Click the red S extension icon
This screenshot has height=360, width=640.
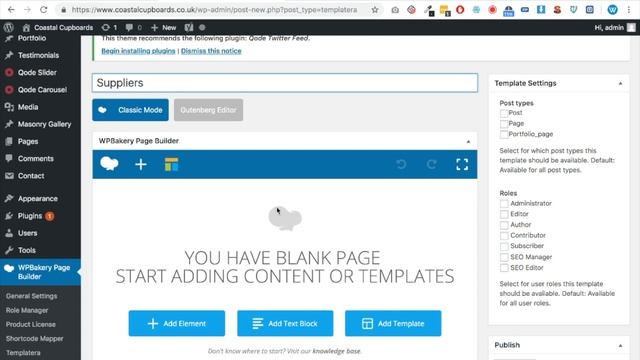click(557, 9)
